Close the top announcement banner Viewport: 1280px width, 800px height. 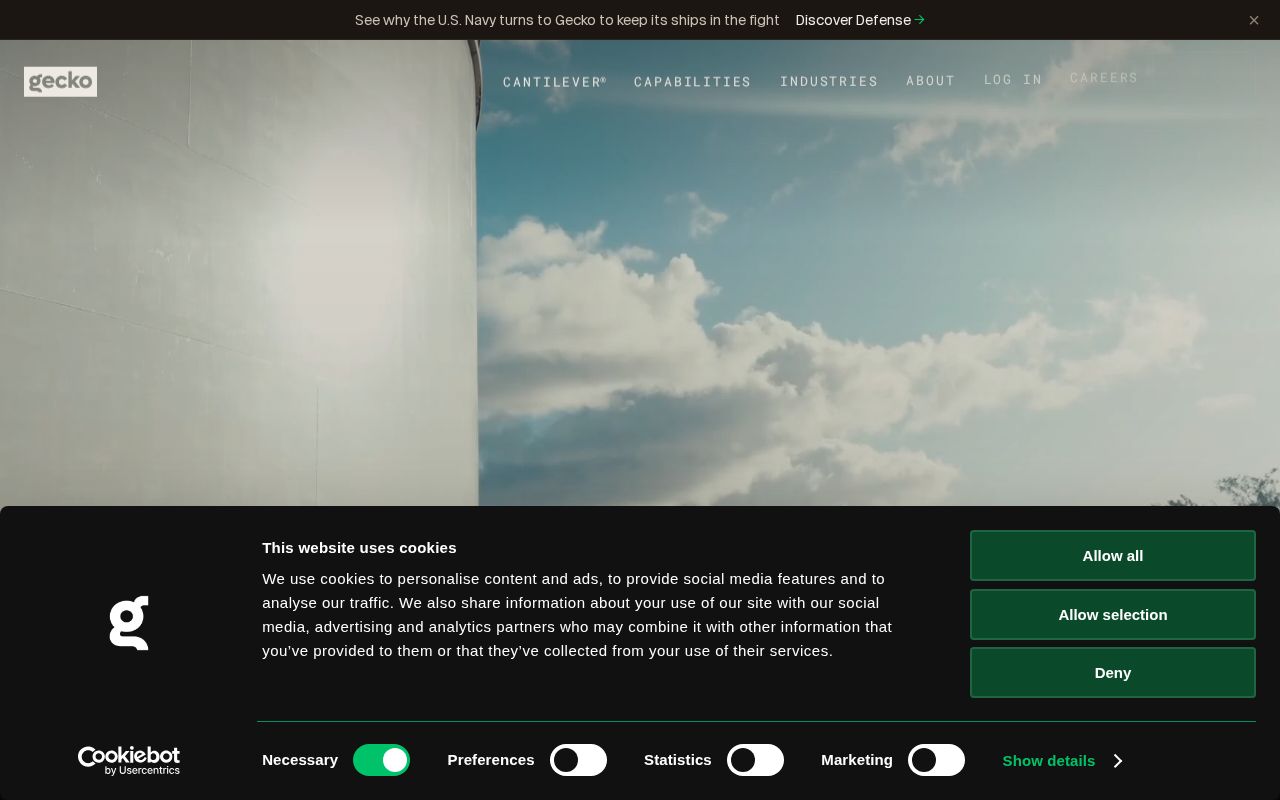point(1253,20)
